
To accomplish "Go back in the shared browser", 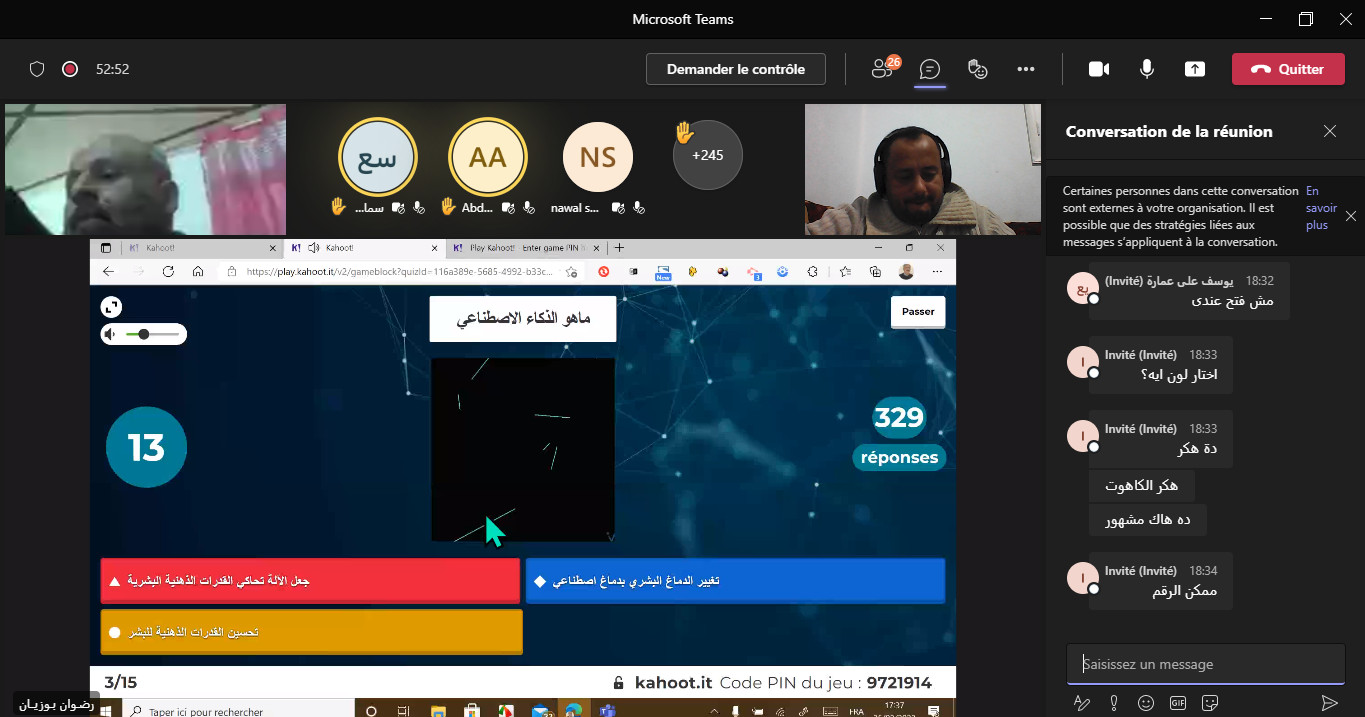I will click(108, 271).
